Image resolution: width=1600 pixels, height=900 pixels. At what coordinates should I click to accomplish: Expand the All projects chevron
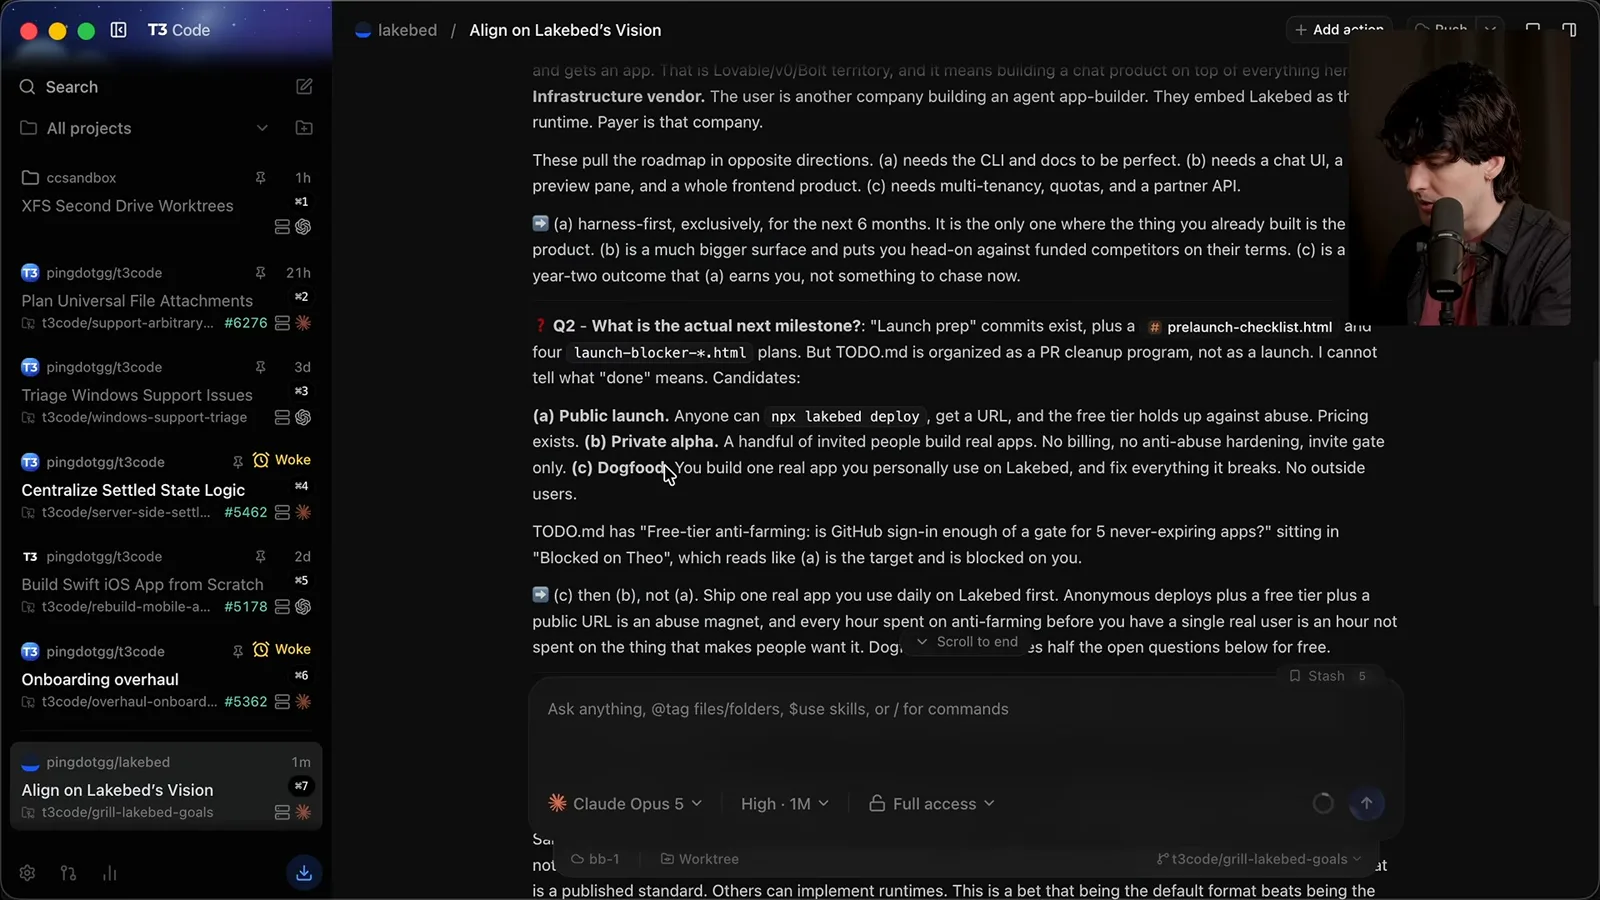click(x=262, y=128)
